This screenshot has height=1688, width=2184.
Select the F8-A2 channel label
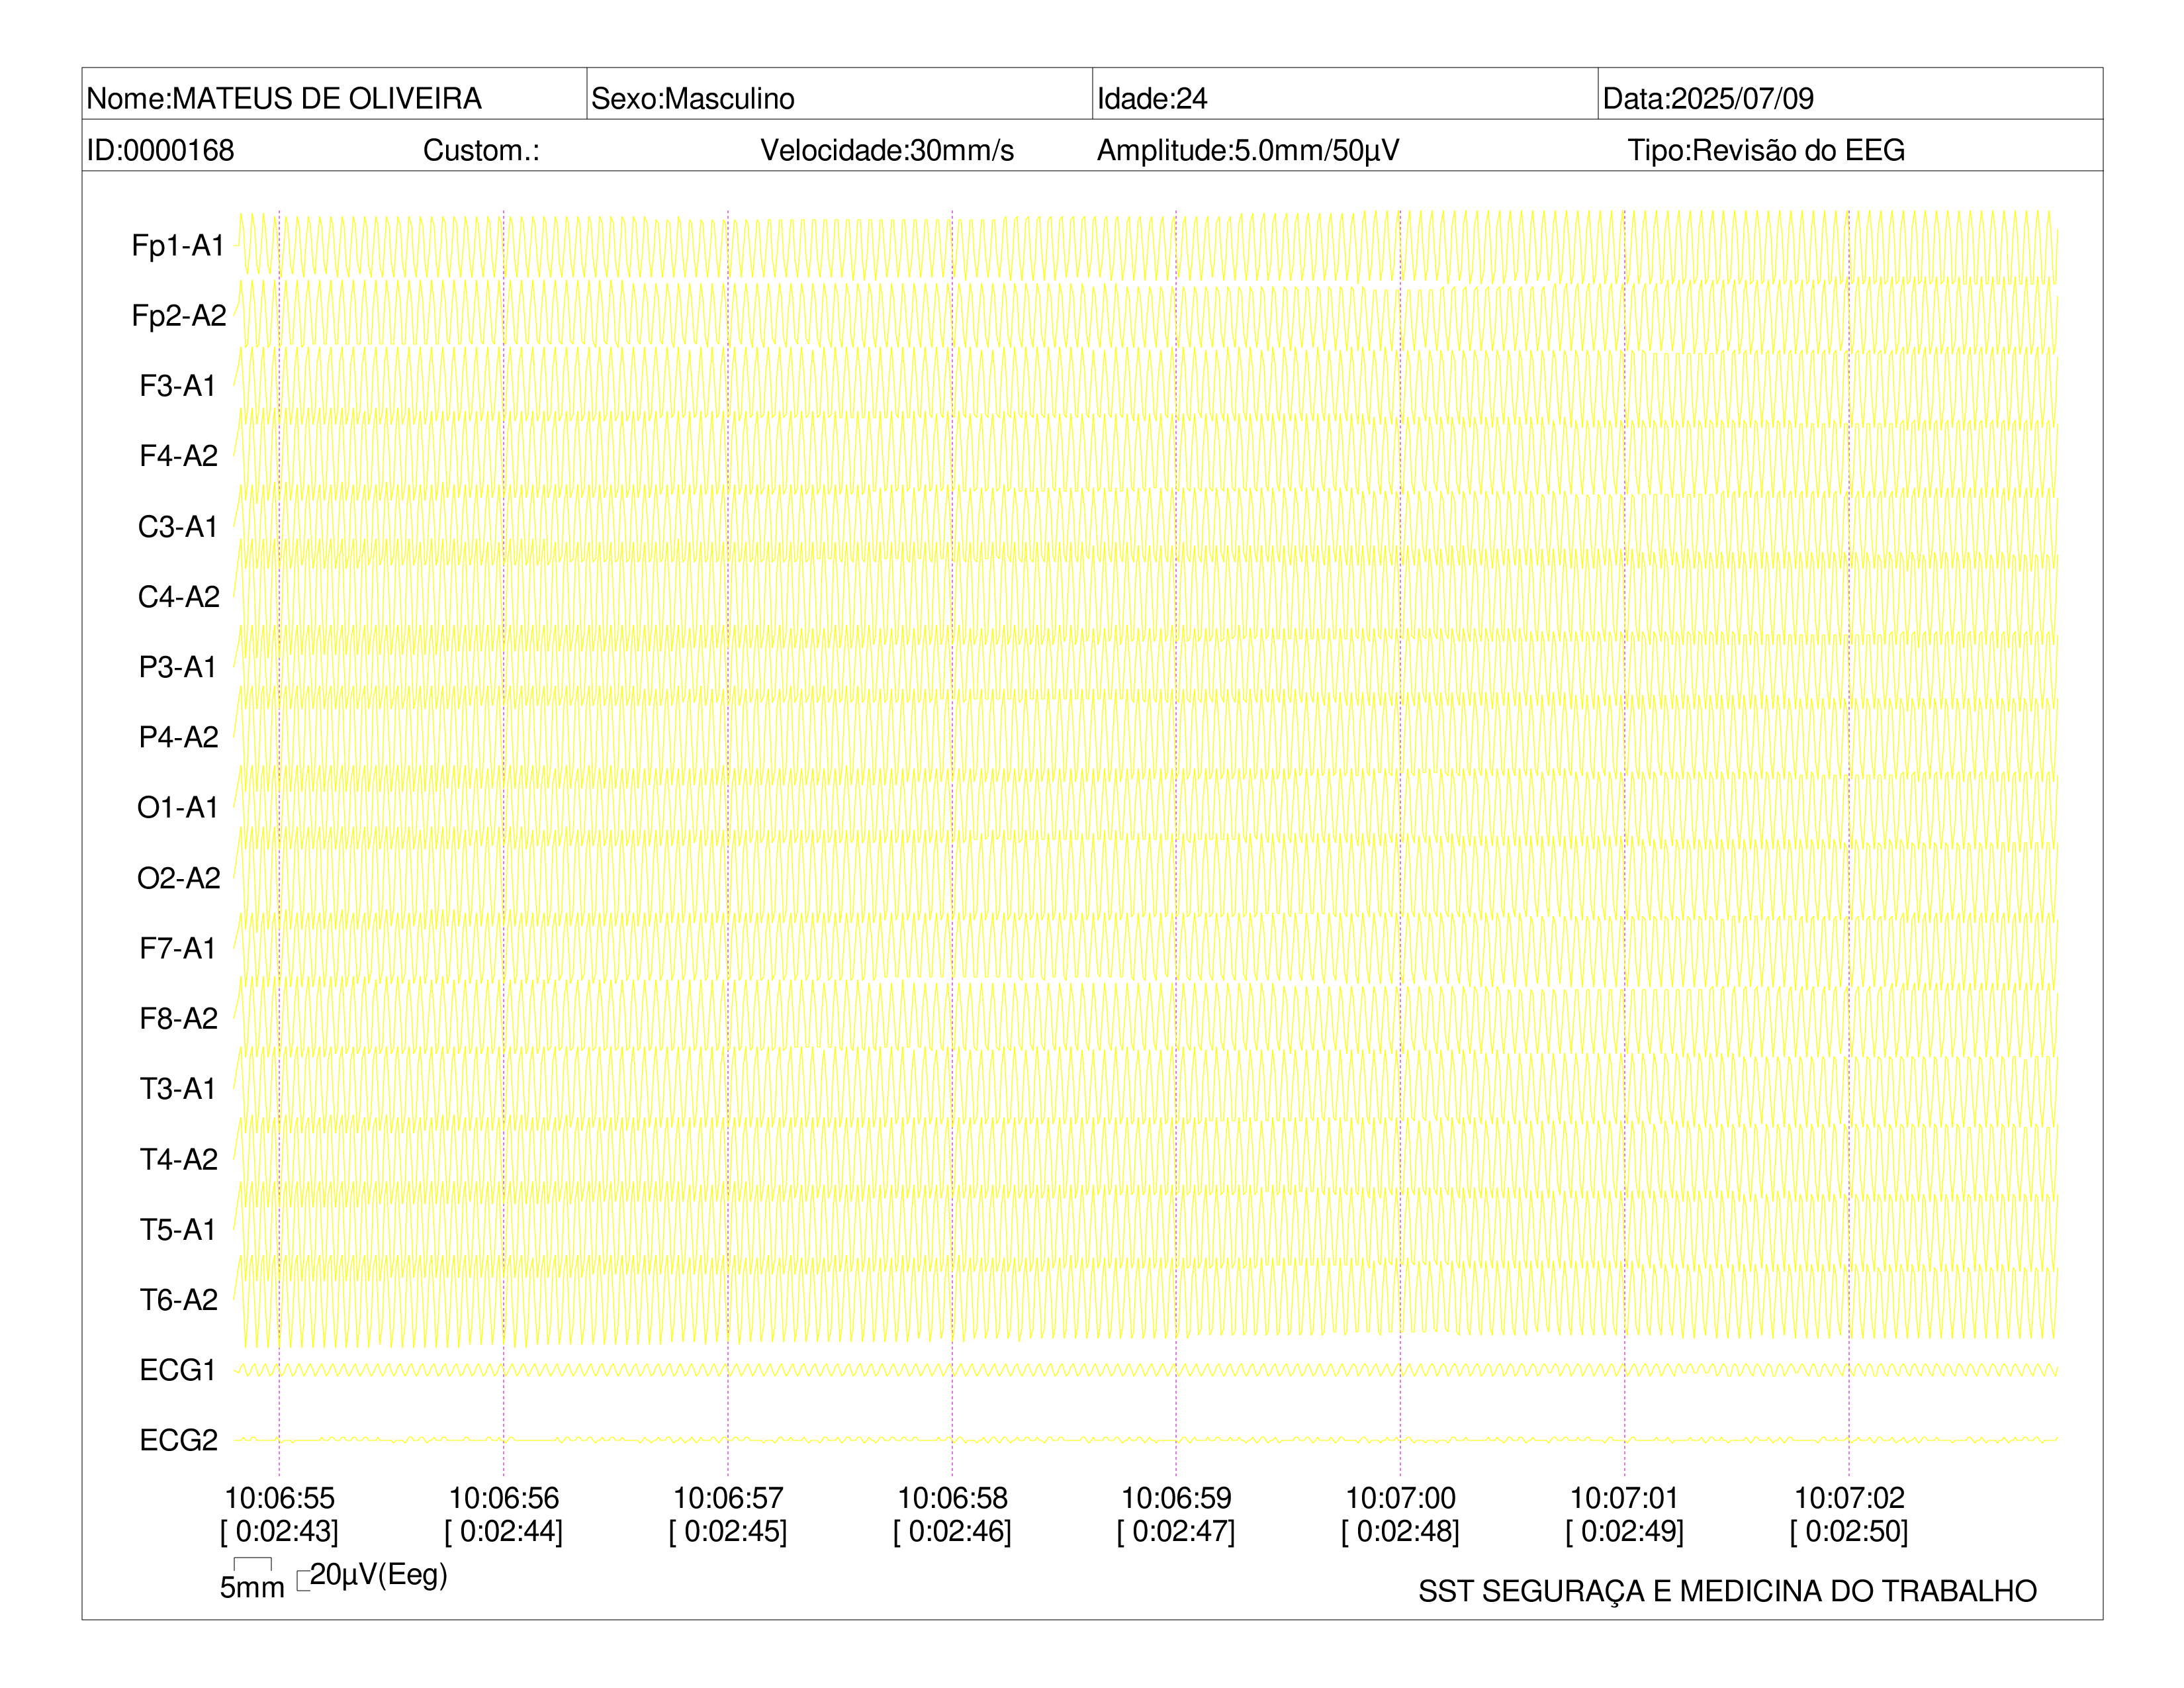[178, 1018]
